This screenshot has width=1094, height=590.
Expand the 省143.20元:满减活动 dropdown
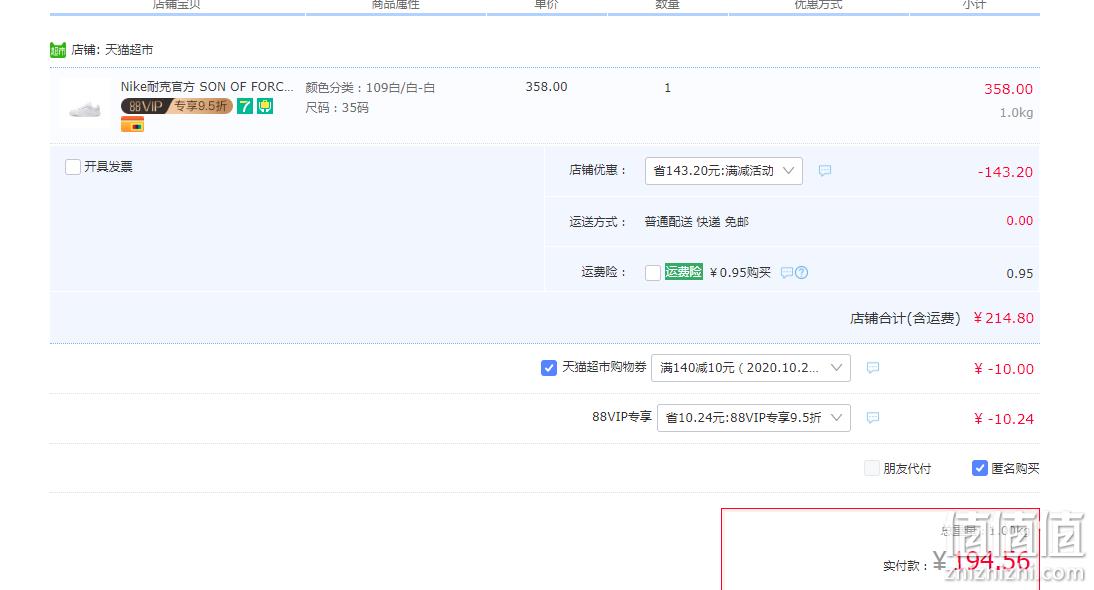[x=724, y=171]
